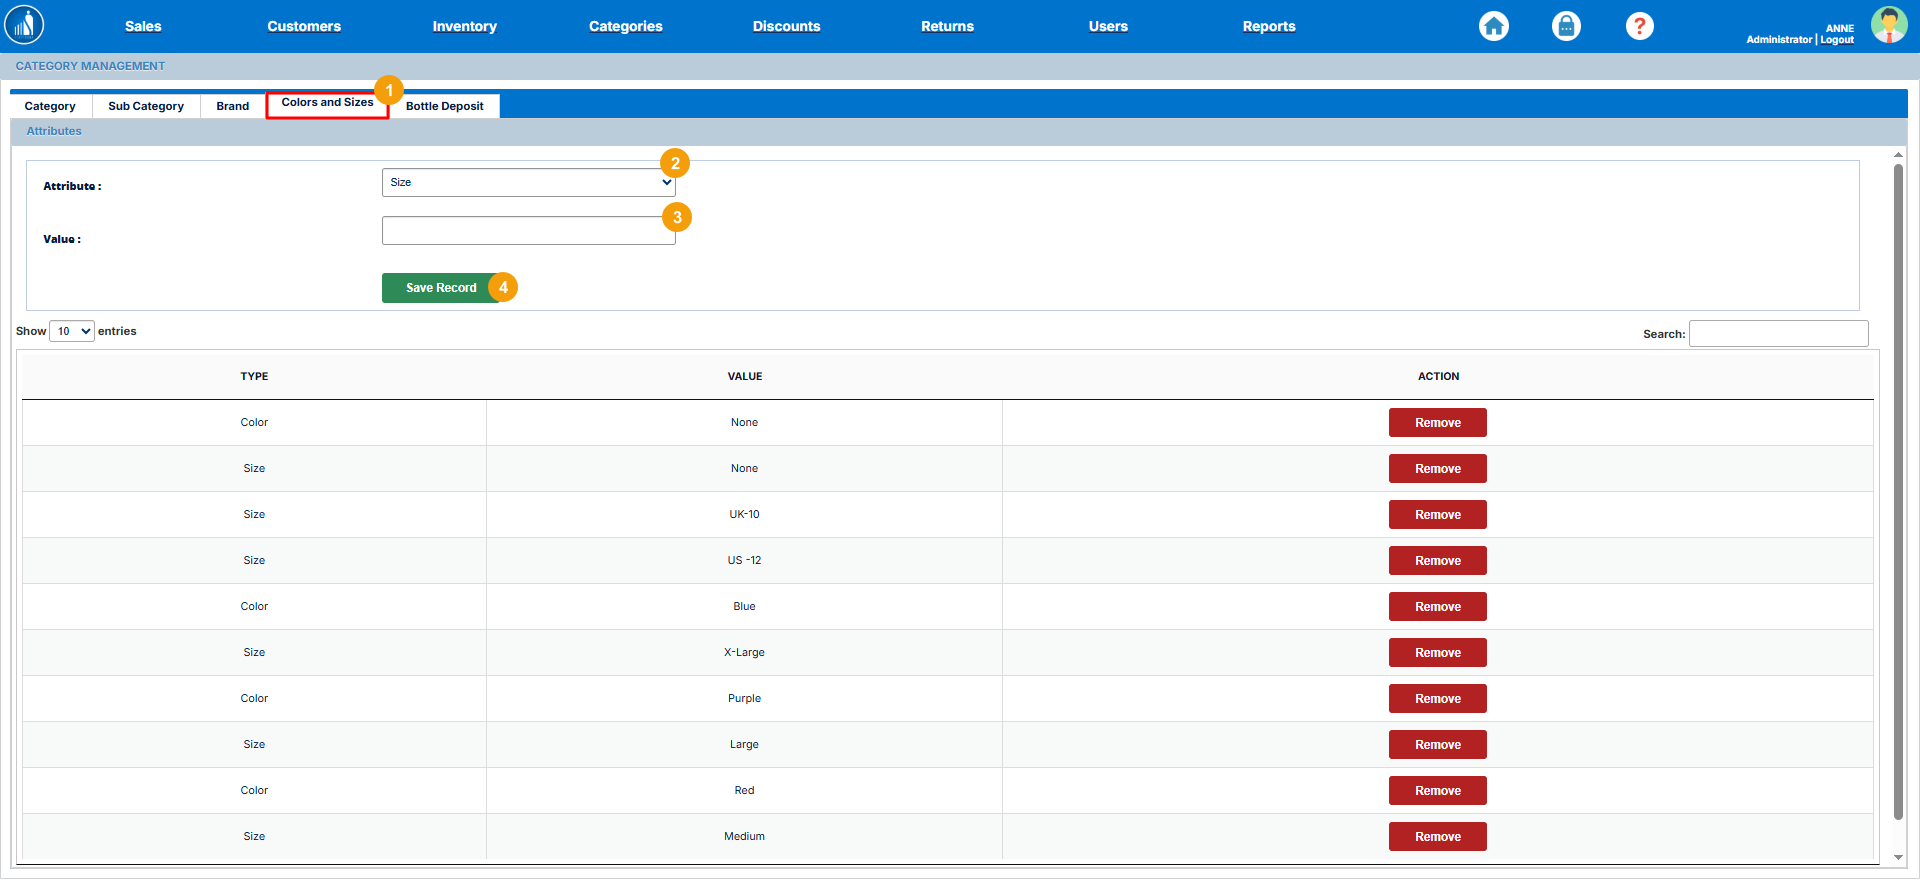1920x887 pixels.
Task: Click the user avatar icon
Action: click(x=1888, y=25)
